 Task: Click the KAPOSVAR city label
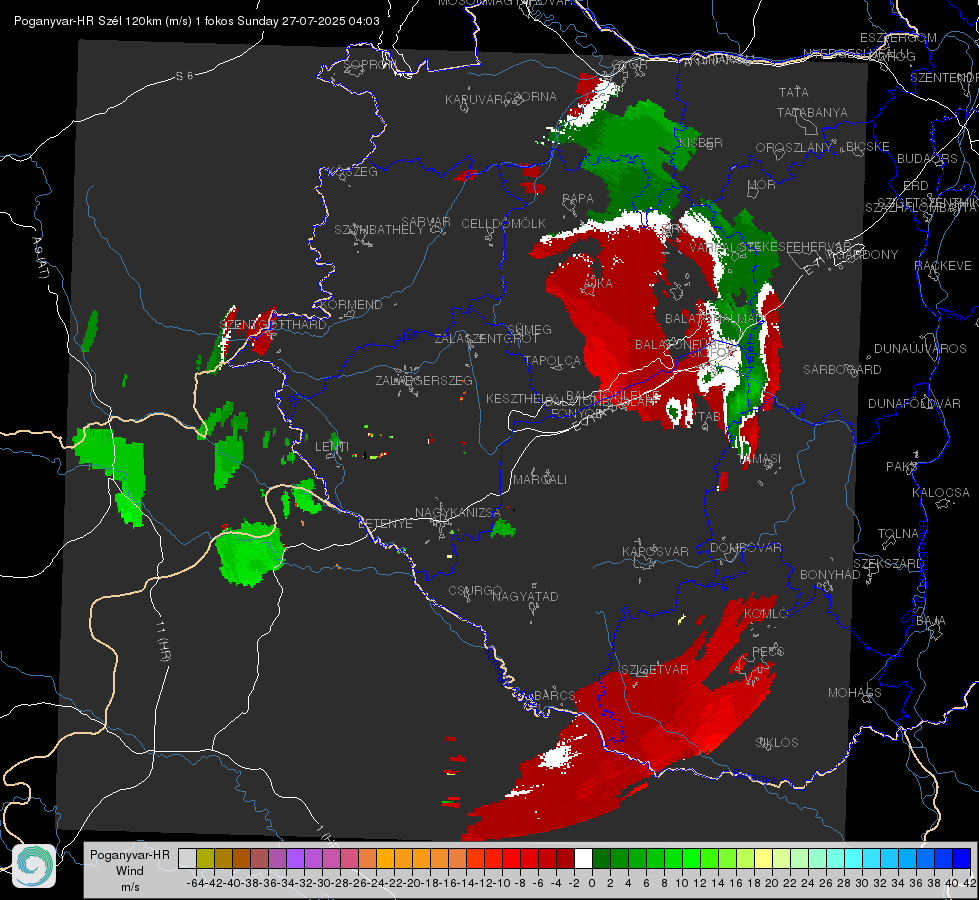point(655,552)
